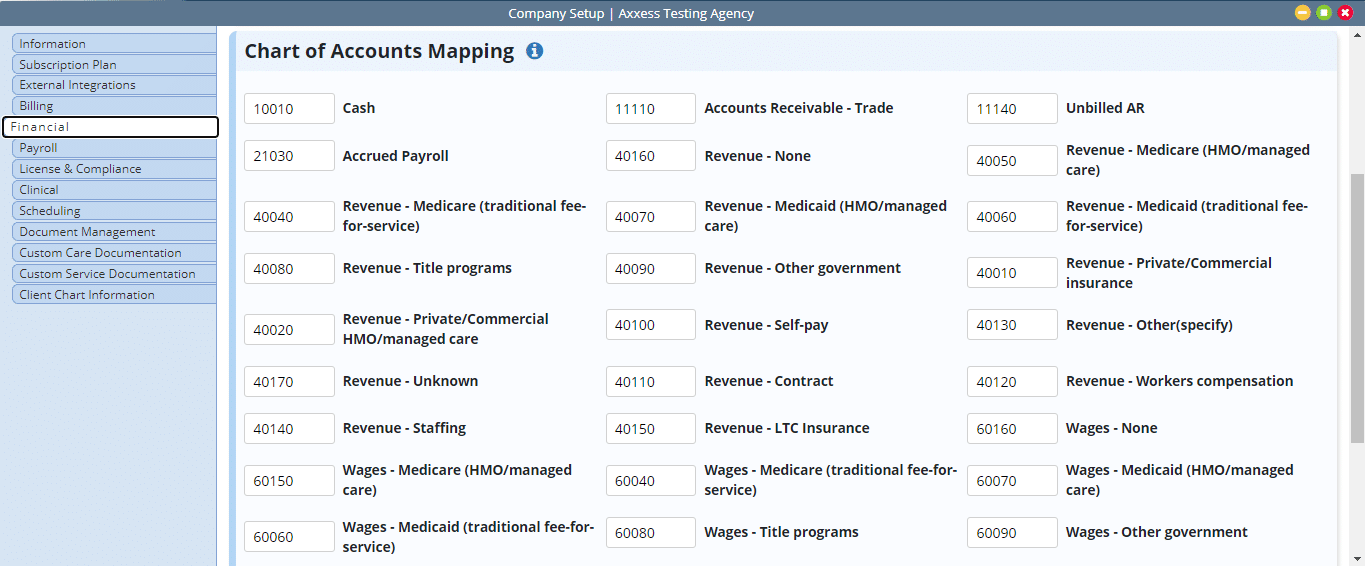The height and width of the screenshot is (566, 1365).
Task: Select the Client Chart Information tab
Action: (x=114, y=295)
